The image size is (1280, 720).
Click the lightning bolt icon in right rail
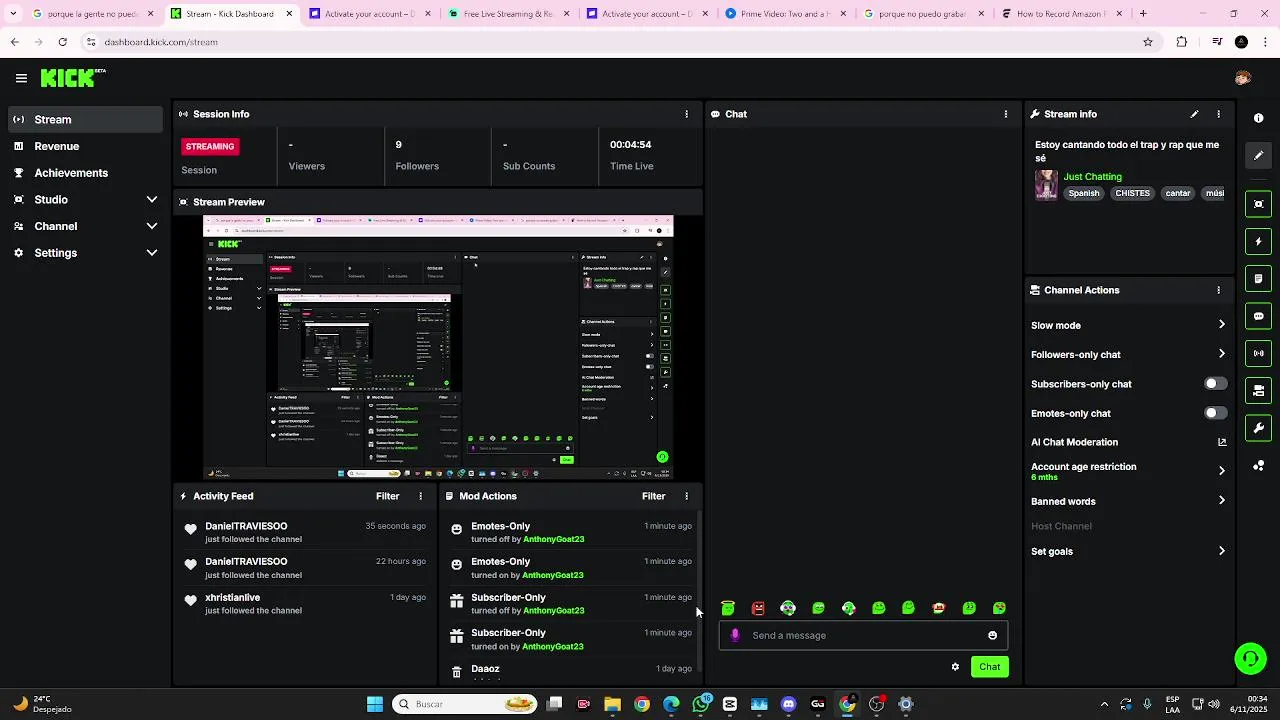[x=1258, y=241]
